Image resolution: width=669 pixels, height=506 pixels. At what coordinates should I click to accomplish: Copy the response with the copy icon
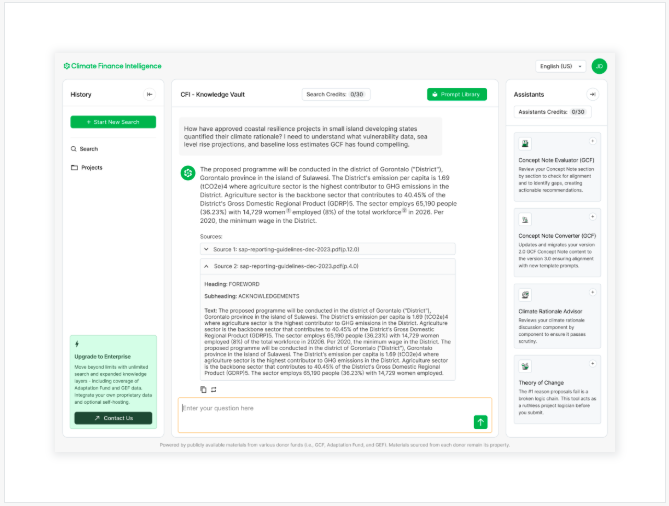point(204,390)
